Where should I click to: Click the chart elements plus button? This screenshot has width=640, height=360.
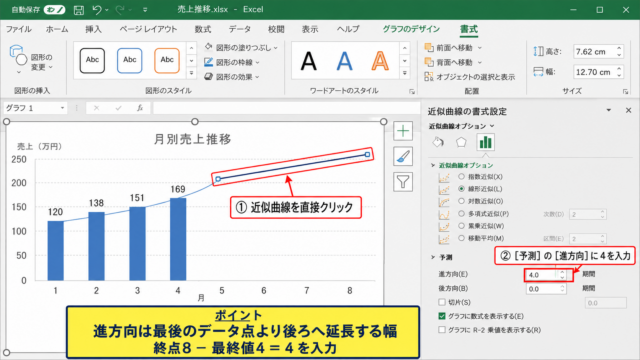click(x=403, y=131)
